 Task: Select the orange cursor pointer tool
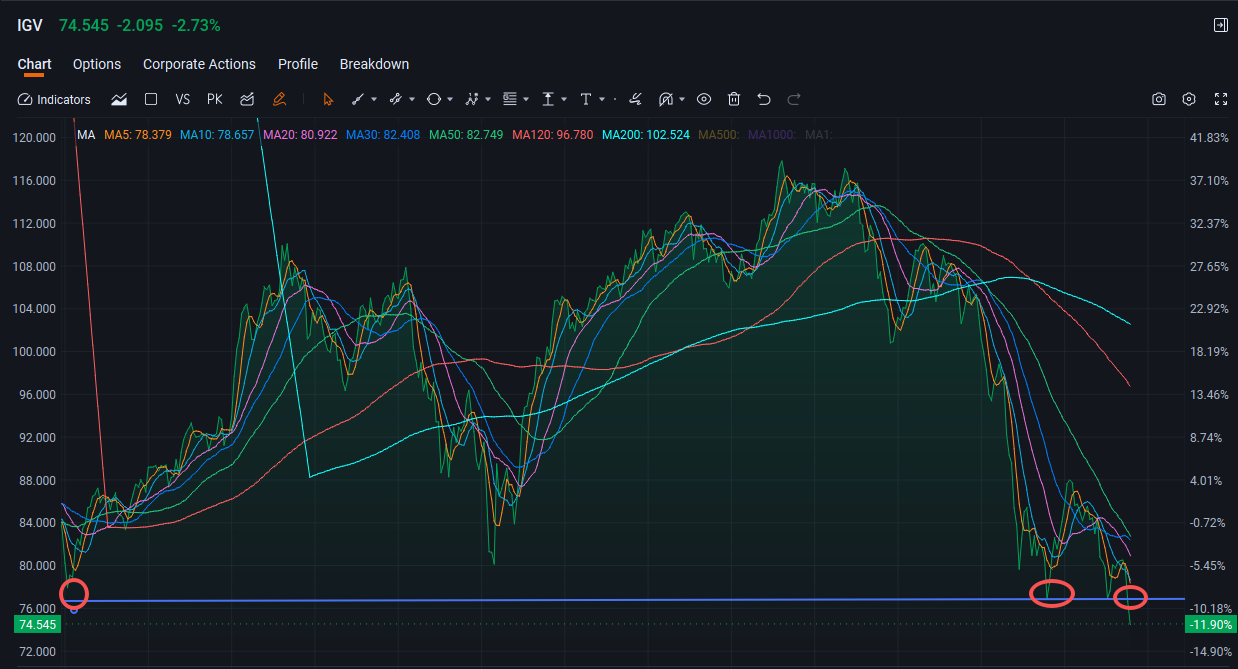[328, 99]
